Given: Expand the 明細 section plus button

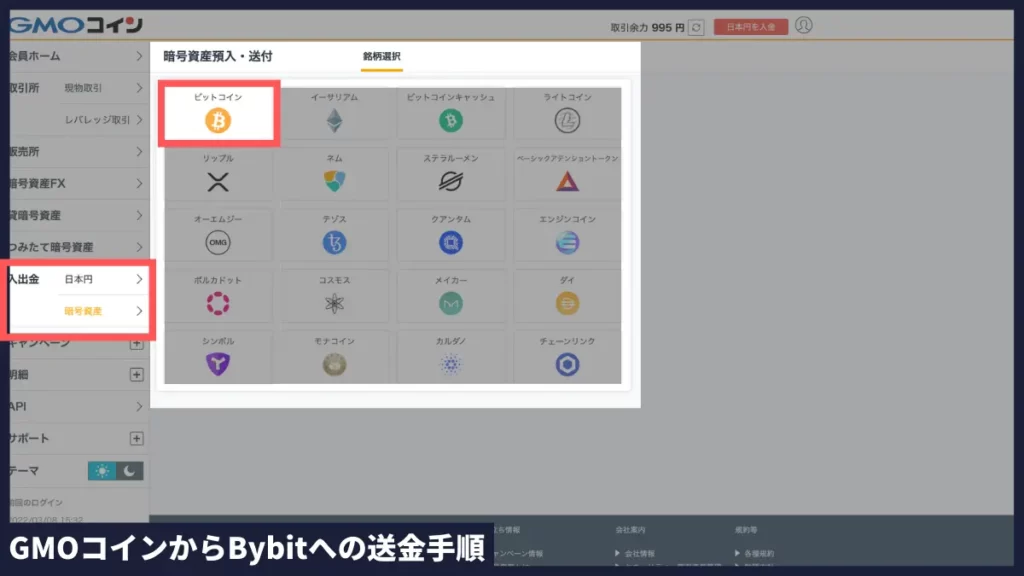Looking at the screenshot, I should click(136, 375).
